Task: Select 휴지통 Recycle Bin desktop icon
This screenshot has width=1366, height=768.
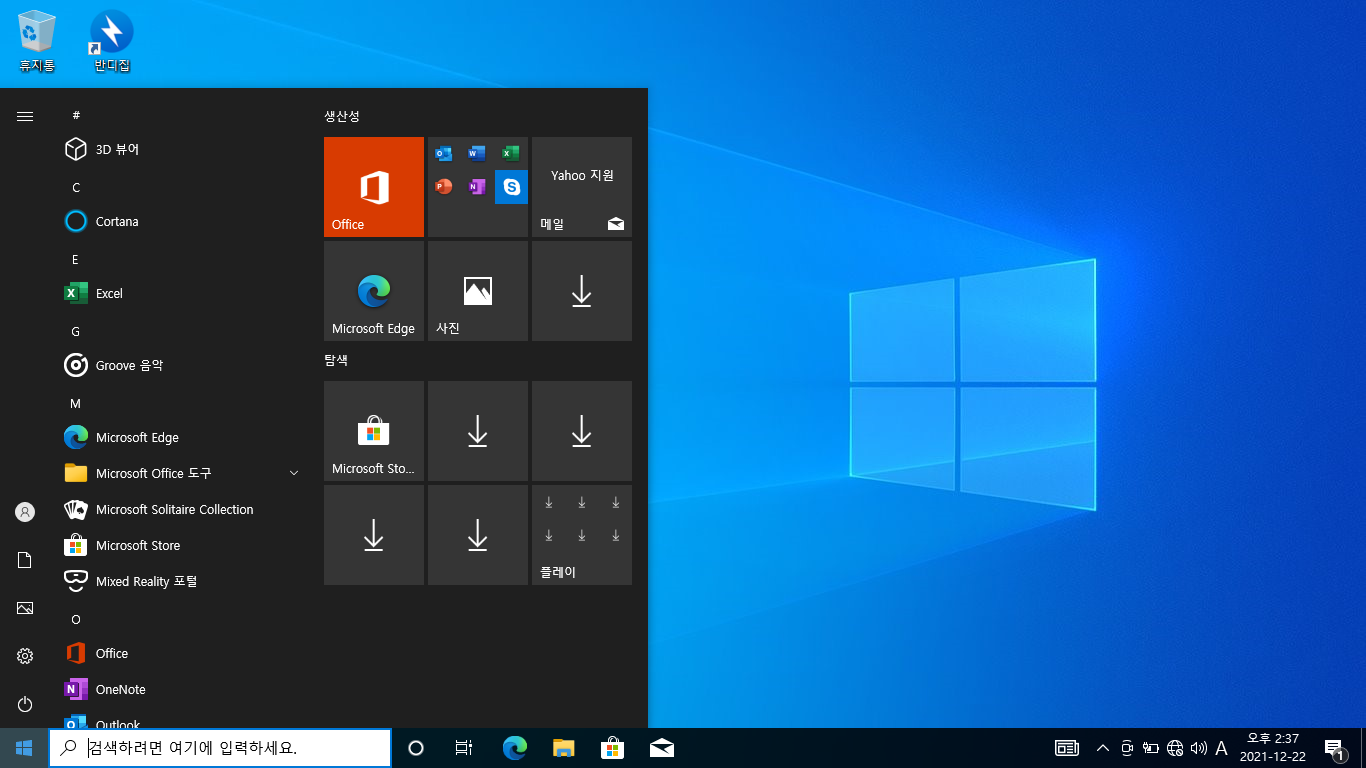Action: (37, 42)
